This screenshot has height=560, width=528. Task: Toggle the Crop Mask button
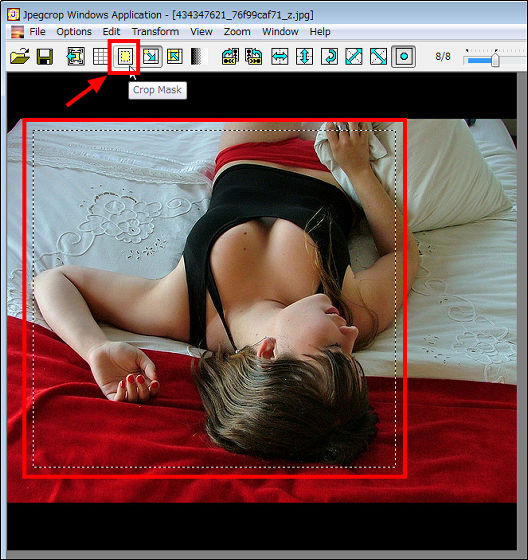pos(125,56)
